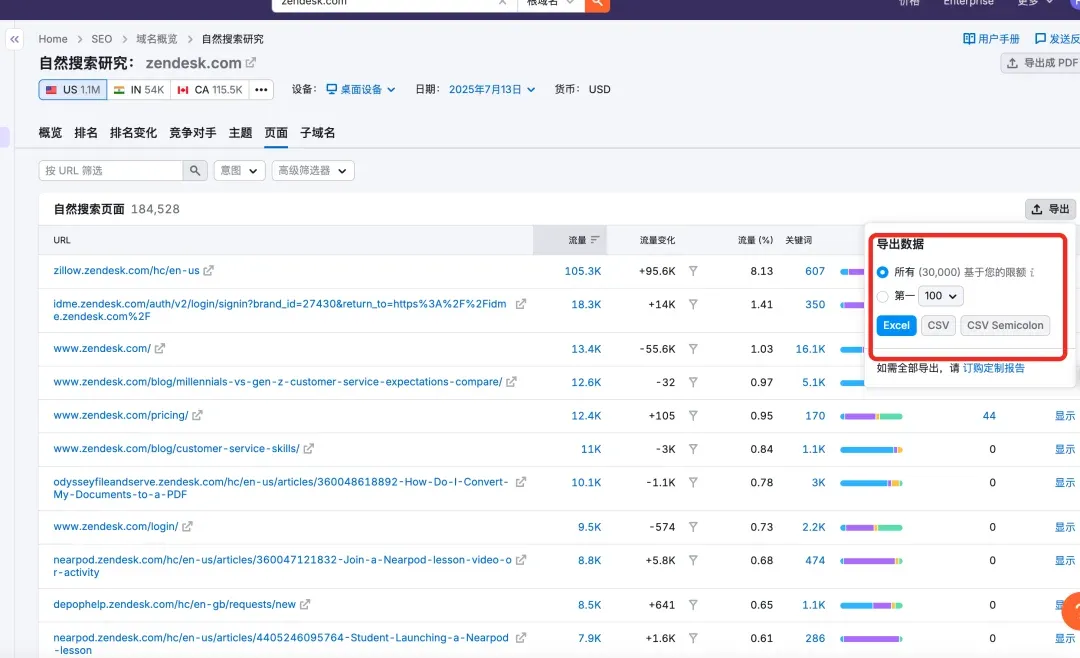
Task: Switch to the 竞争对手 tab
Action: point(192,133)
